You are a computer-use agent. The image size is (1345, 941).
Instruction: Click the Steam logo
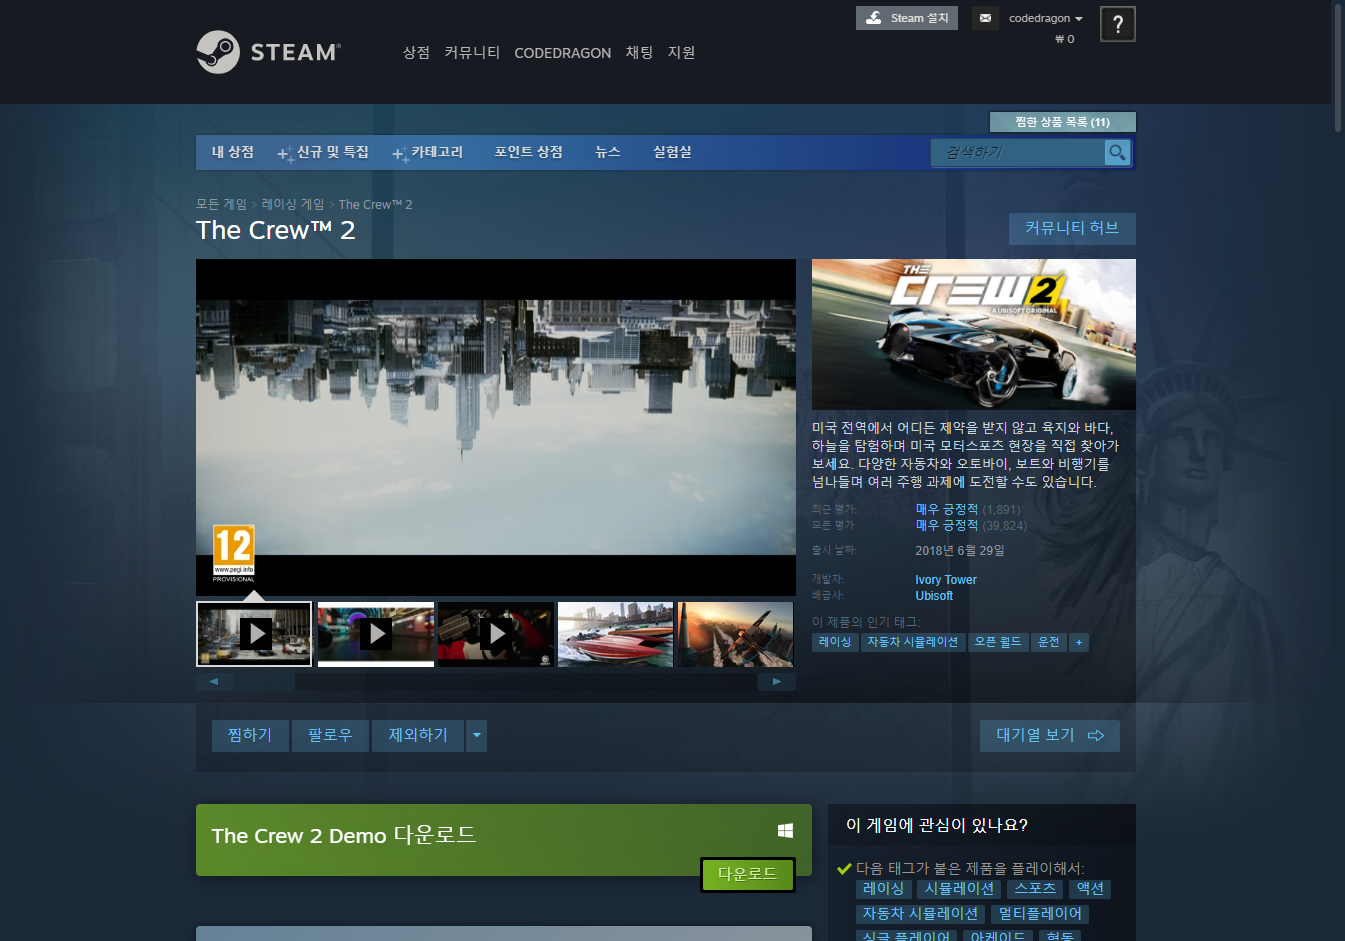(268, 52)
